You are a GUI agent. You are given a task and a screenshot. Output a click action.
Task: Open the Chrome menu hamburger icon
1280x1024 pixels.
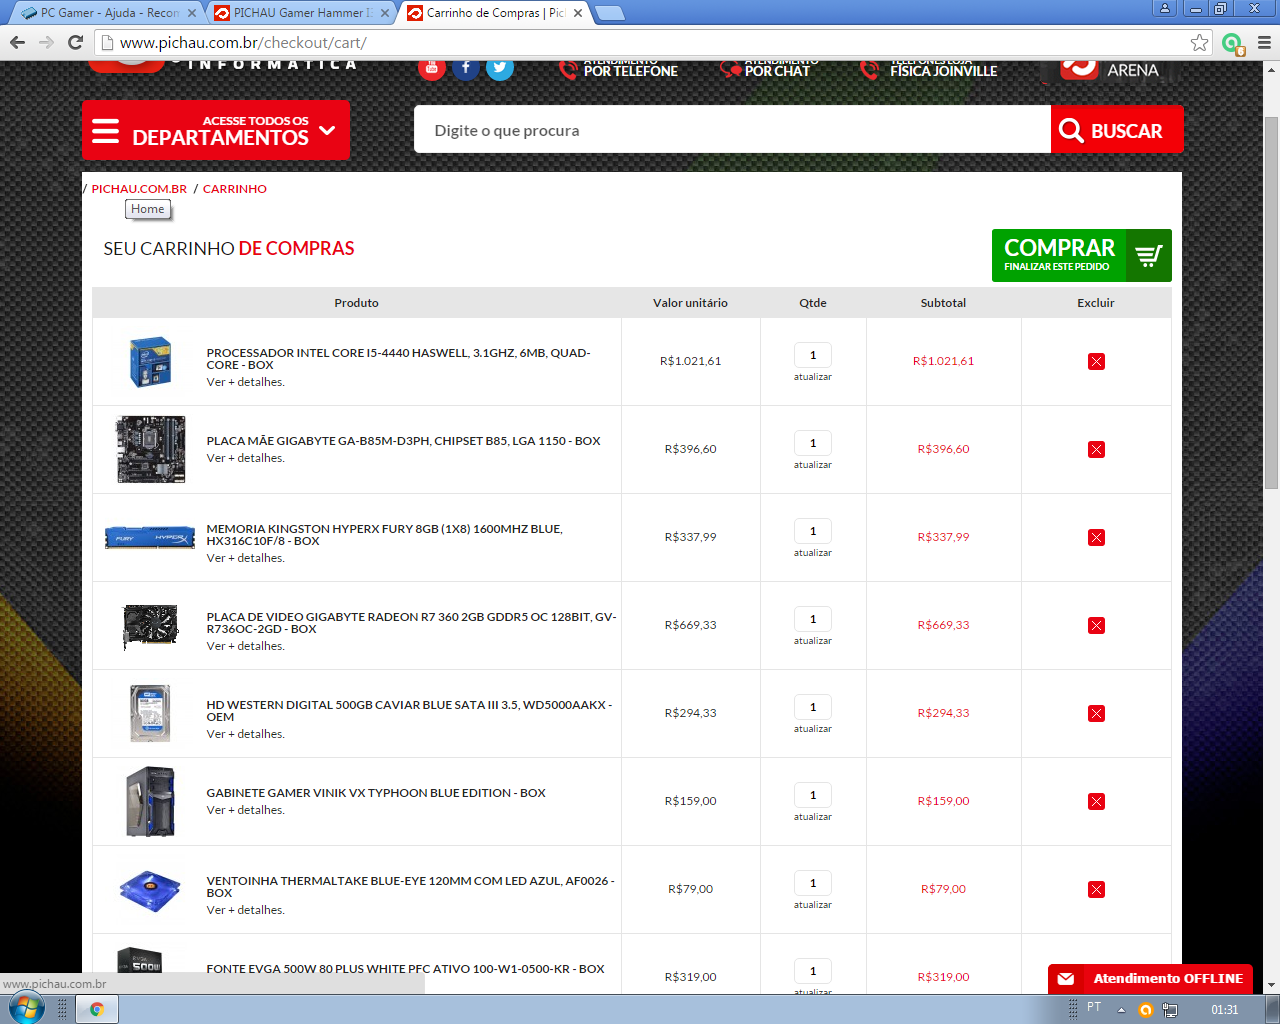tap(1264, 42)
